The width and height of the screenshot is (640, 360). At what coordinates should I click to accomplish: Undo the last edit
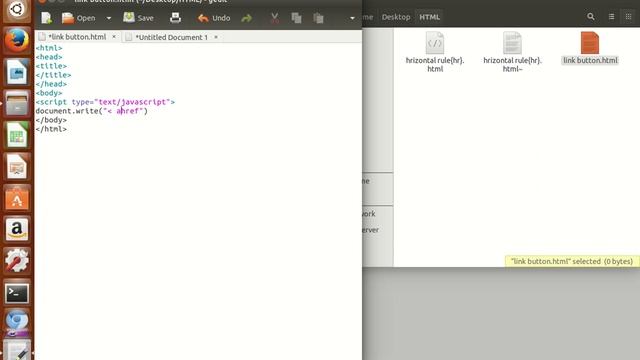pyautogui.click(x=214, y=18)
